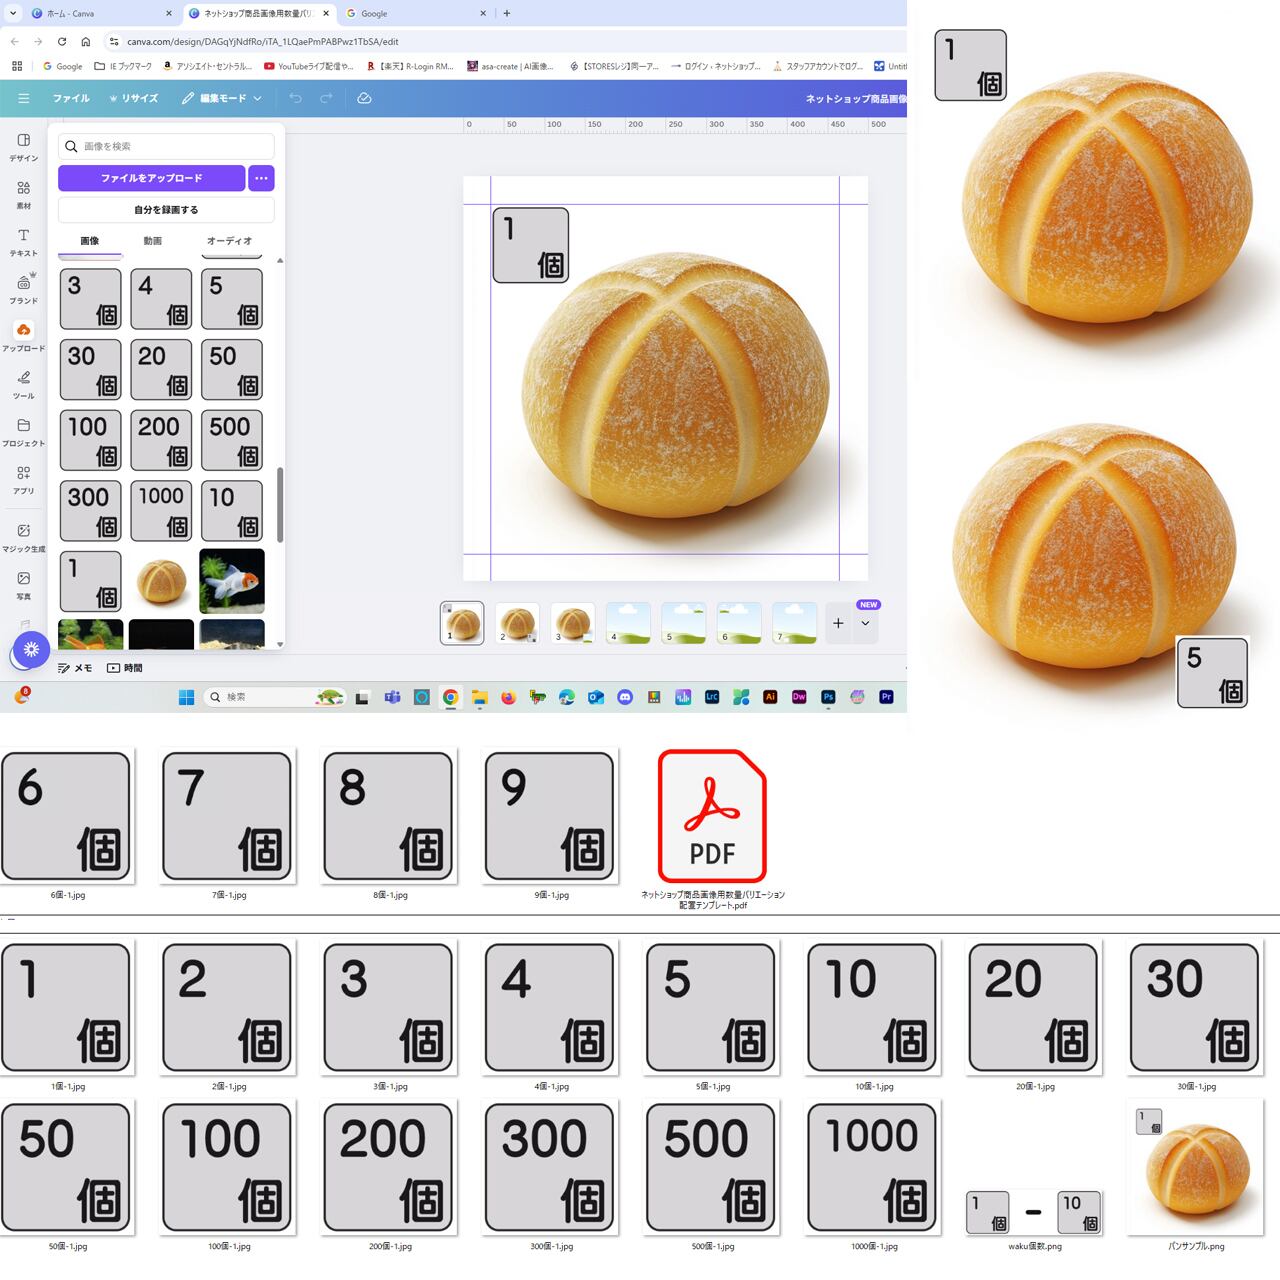Open the リサイズ (Resize) menu
This screenshot has width=1280, height=1280.
(133, 98)
